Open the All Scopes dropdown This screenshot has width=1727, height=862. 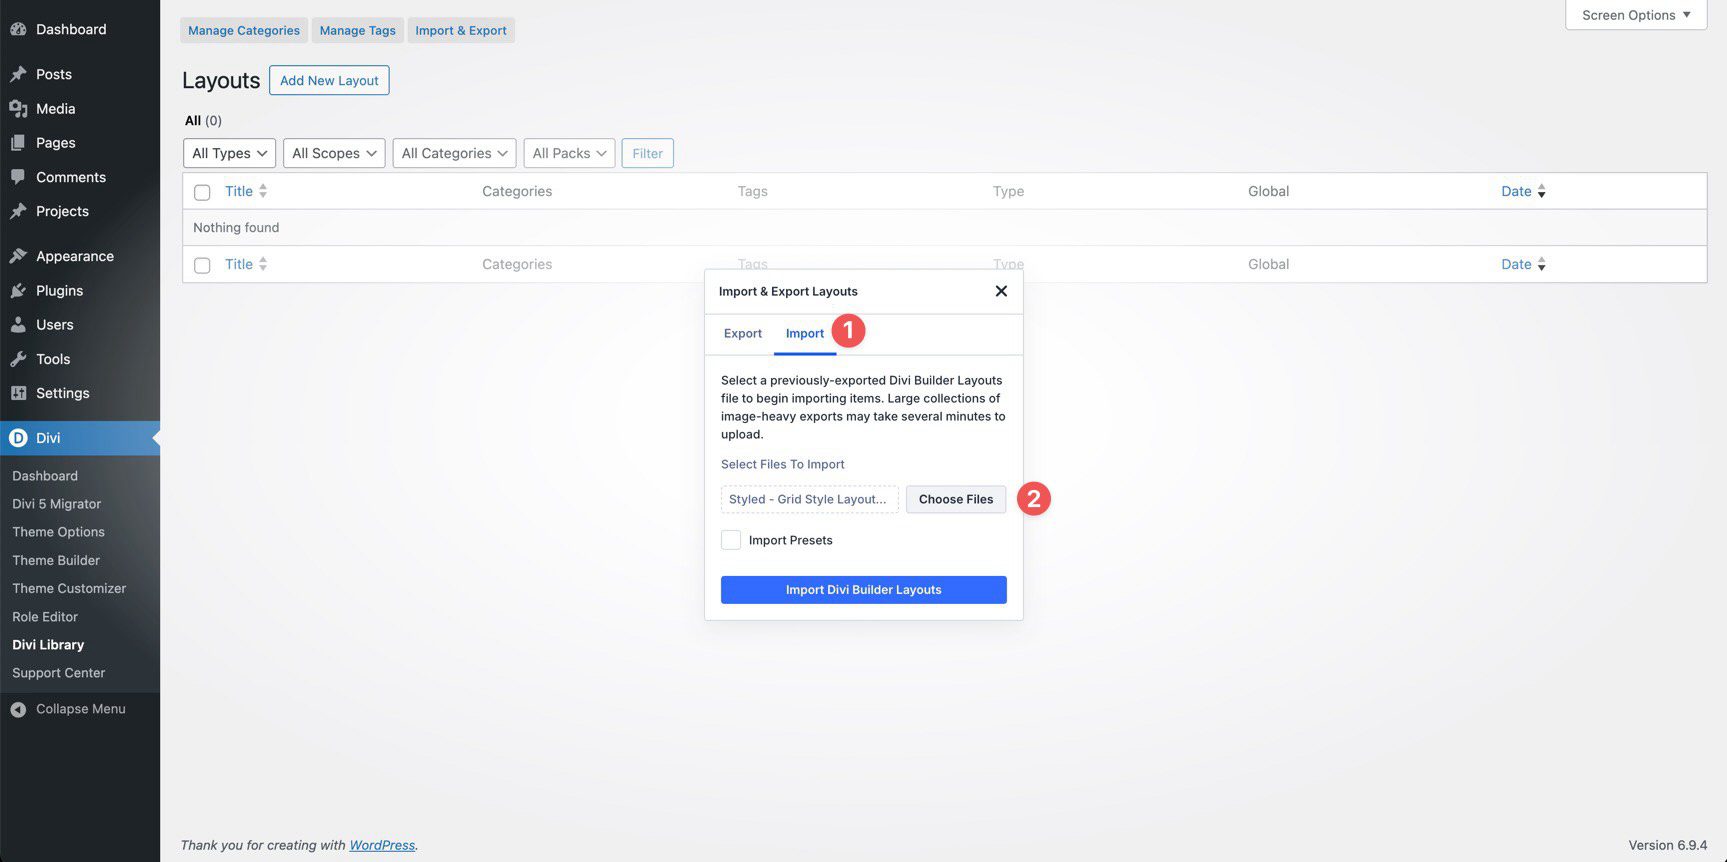tap(334, 153)
